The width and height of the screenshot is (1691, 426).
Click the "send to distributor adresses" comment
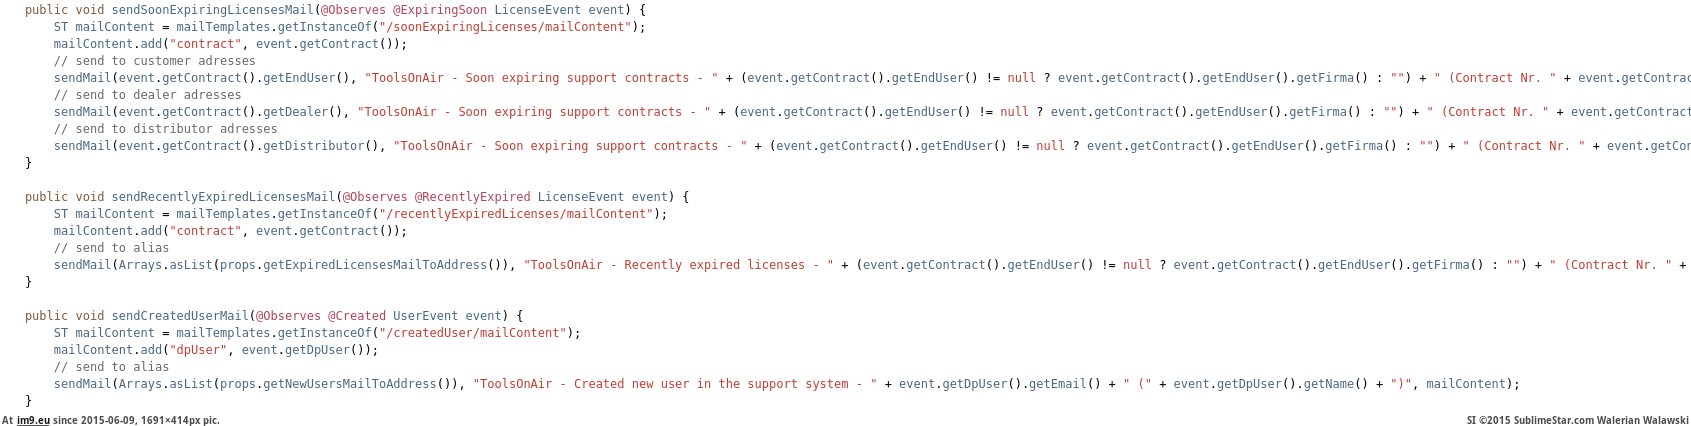pos(165,129)
